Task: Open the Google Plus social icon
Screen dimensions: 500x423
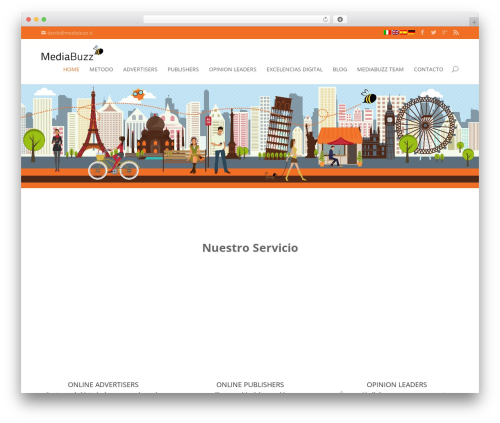Action: 444,32
